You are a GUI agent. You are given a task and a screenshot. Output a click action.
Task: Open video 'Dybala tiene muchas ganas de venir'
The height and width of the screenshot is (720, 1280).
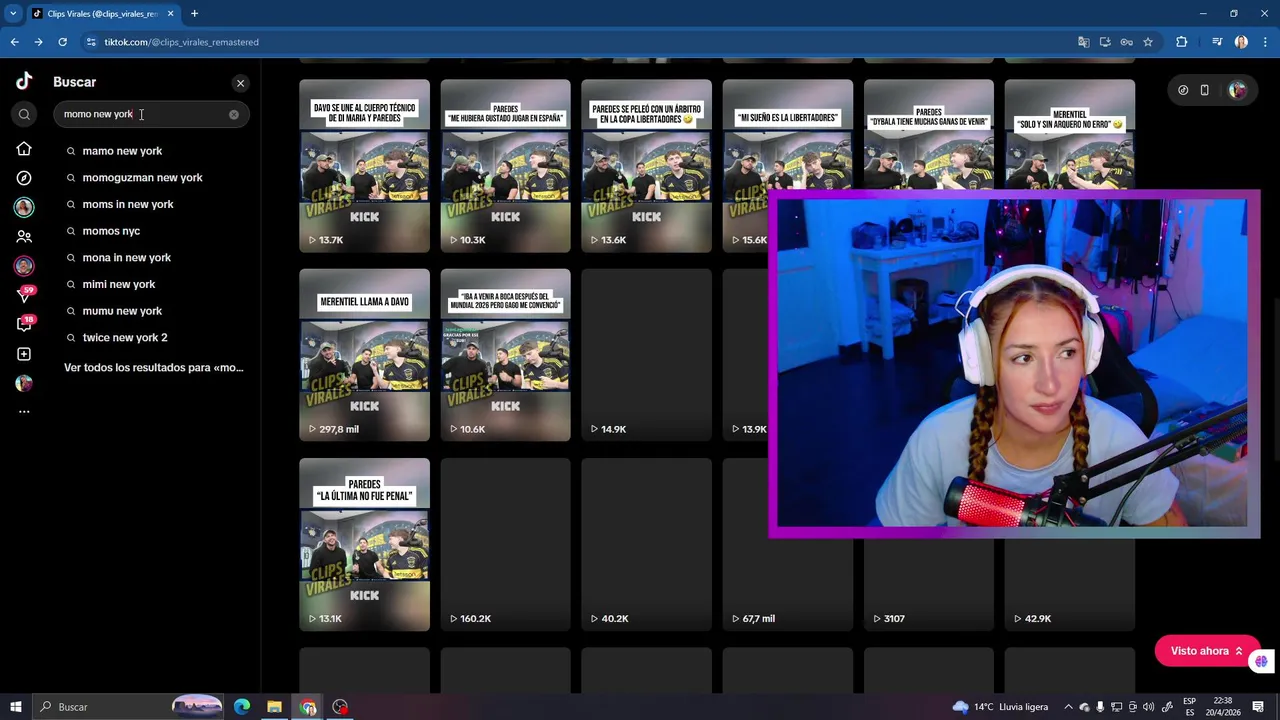click(929, 135)
